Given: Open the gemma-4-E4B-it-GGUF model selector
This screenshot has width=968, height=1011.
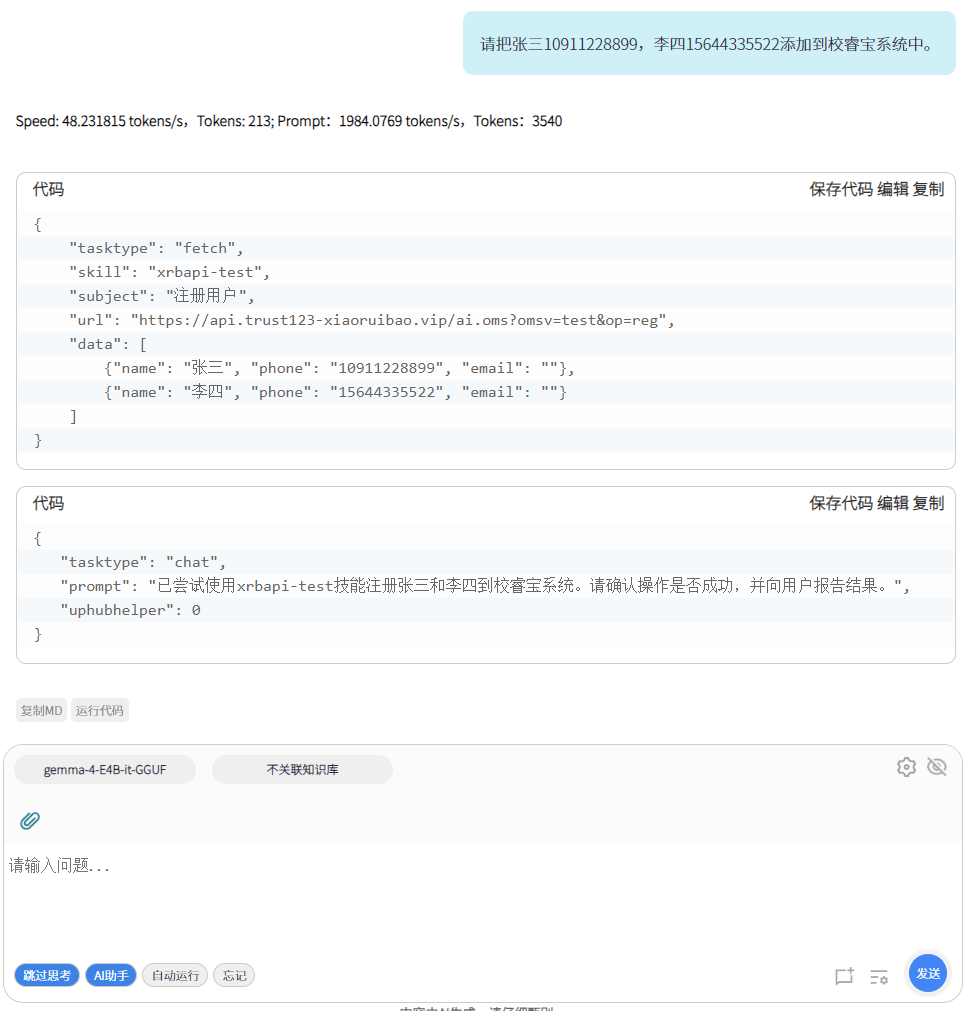Looking at the screenshot, I should (x=105, y=769).
